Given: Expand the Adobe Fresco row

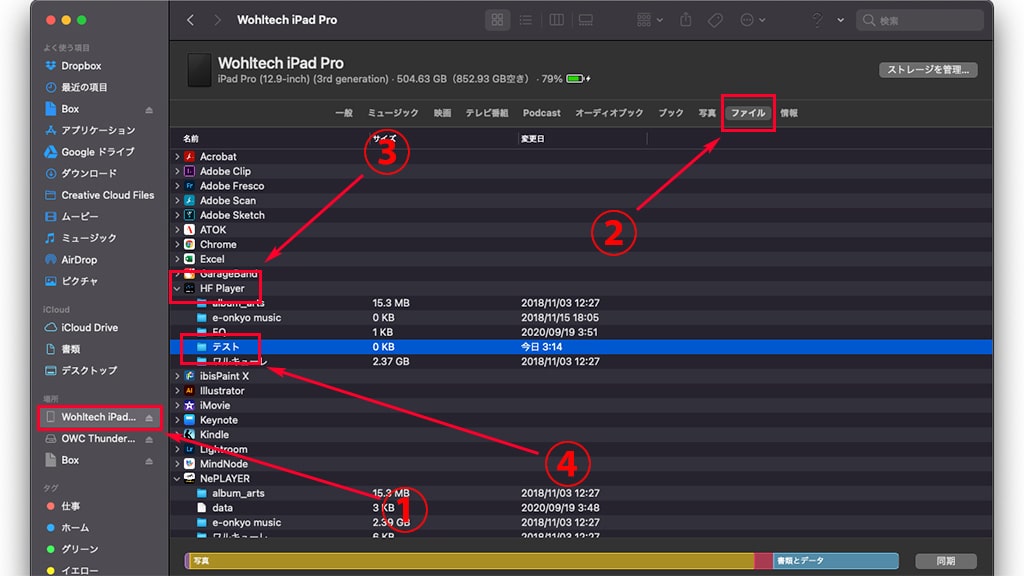Looking at the screenshot, I should [x=177, y=186].
